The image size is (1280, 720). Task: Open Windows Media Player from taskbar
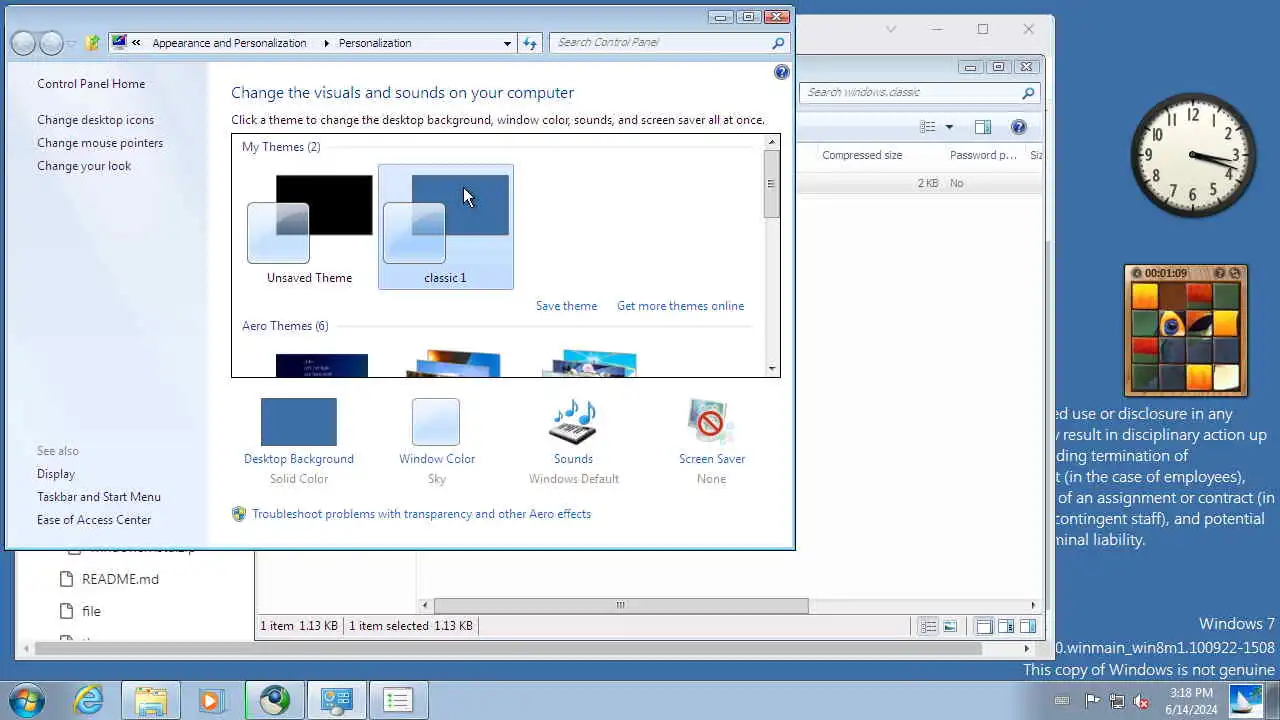[x=211, y=700]
